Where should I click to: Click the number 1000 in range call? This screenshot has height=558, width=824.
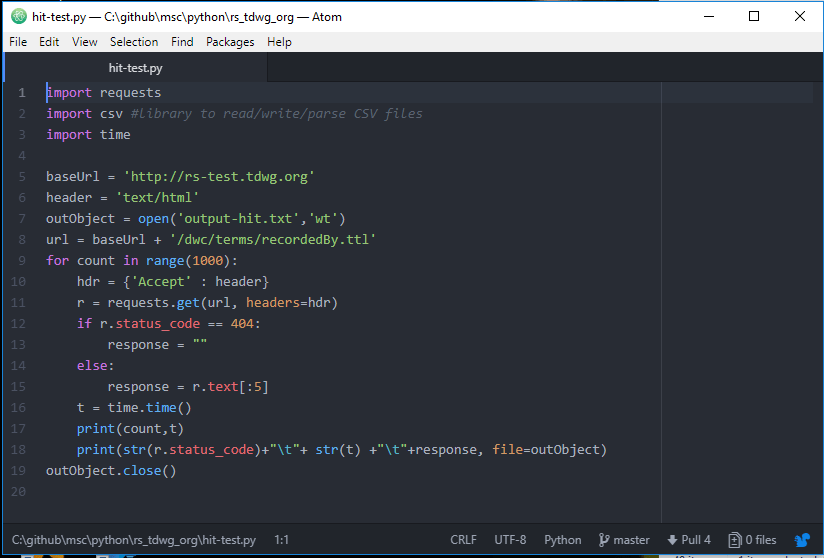208,261
